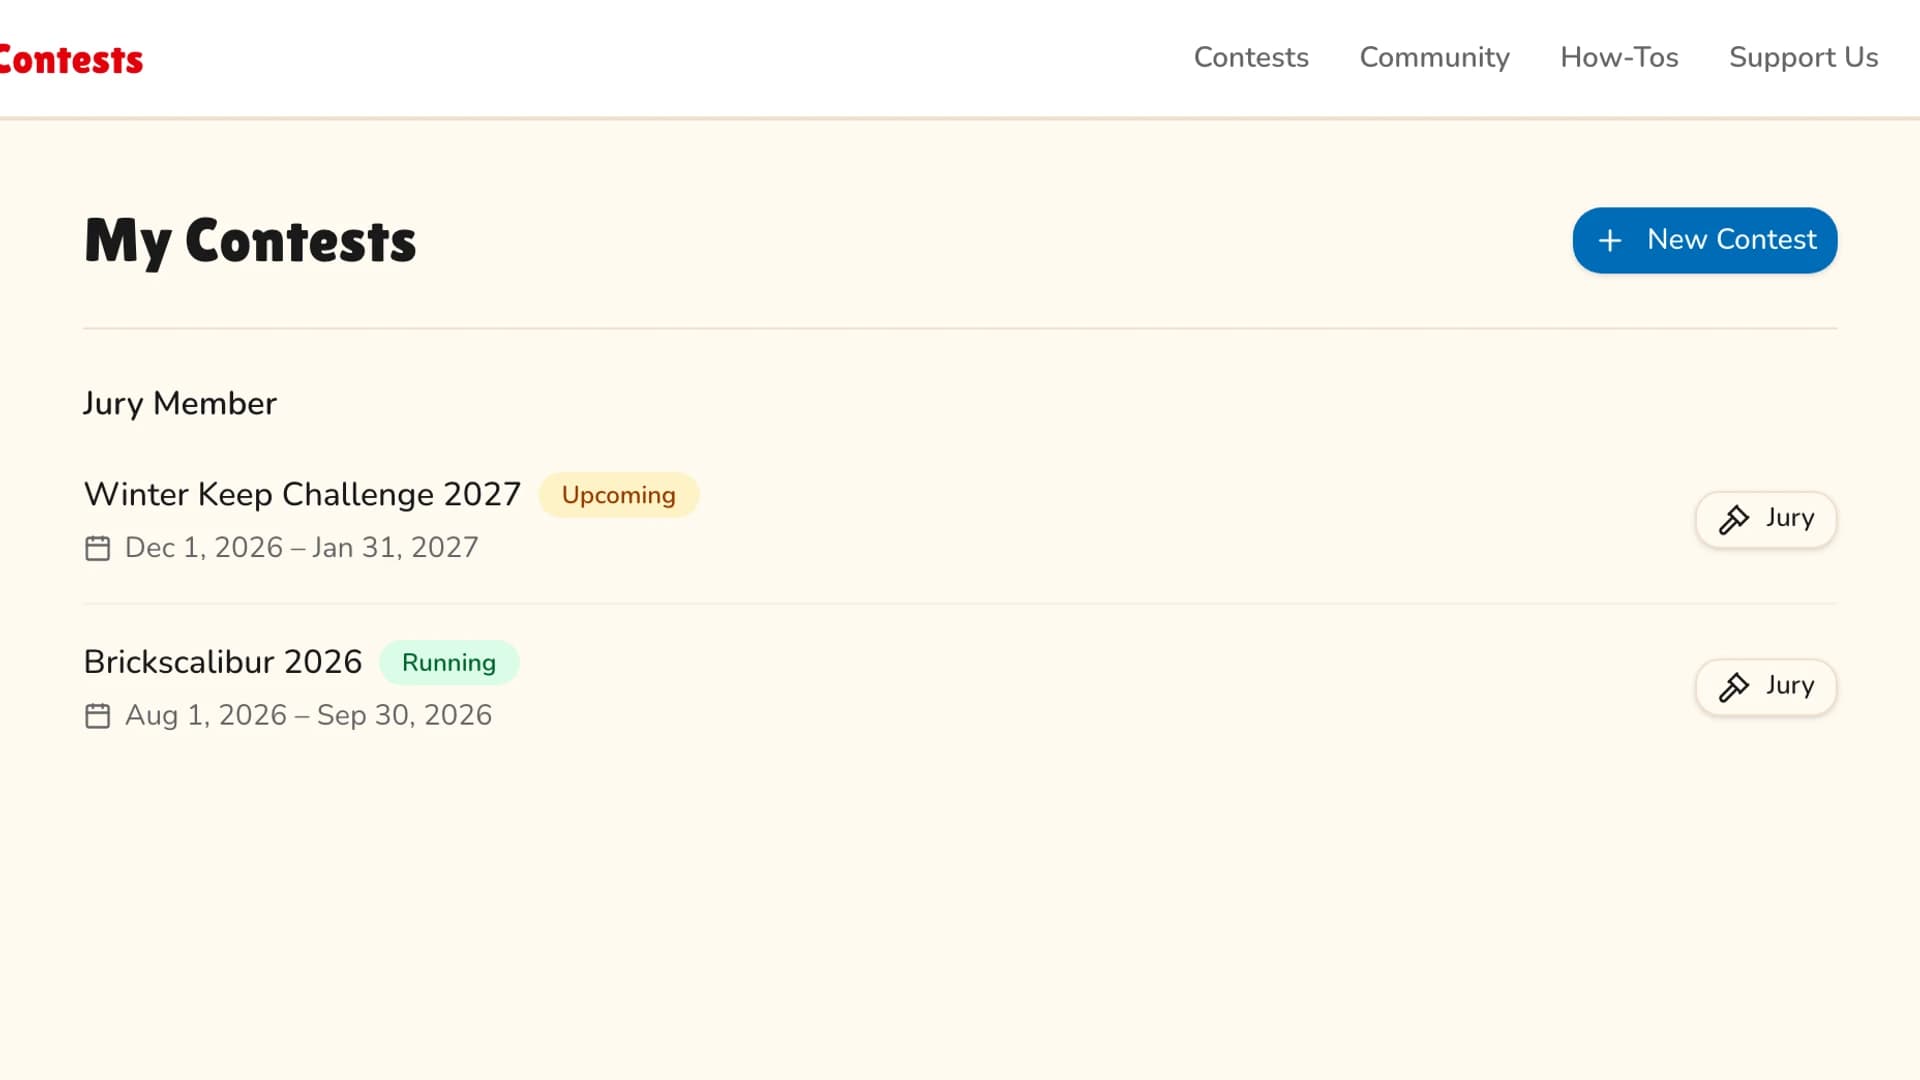Select the My Contests page heading

click(250, 241)
